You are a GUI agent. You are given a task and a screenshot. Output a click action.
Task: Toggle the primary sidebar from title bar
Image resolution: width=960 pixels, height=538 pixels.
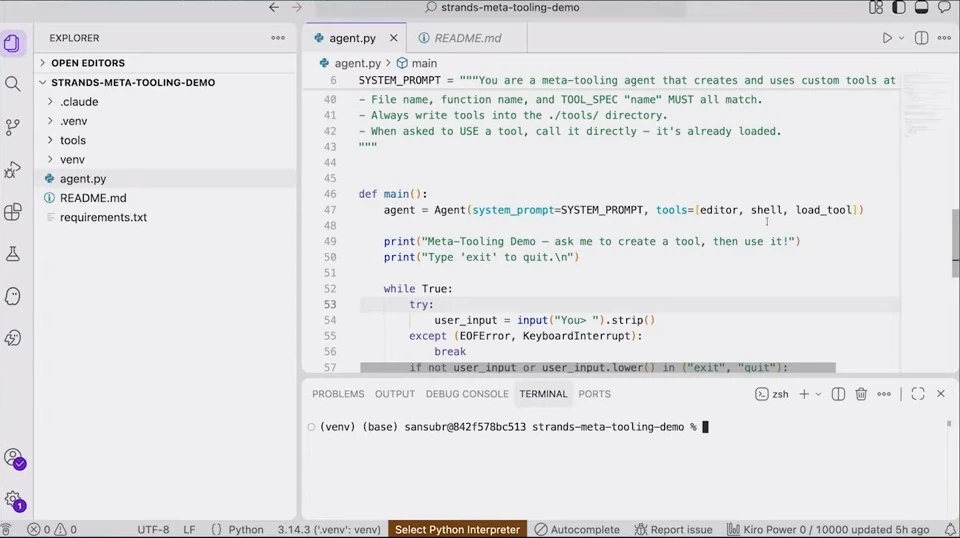coord(899,7)
